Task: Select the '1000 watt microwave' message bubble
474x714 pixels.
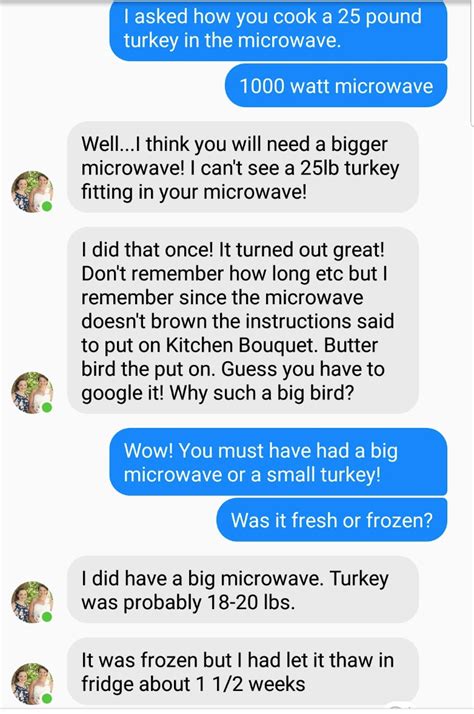Action: point(336,86)
